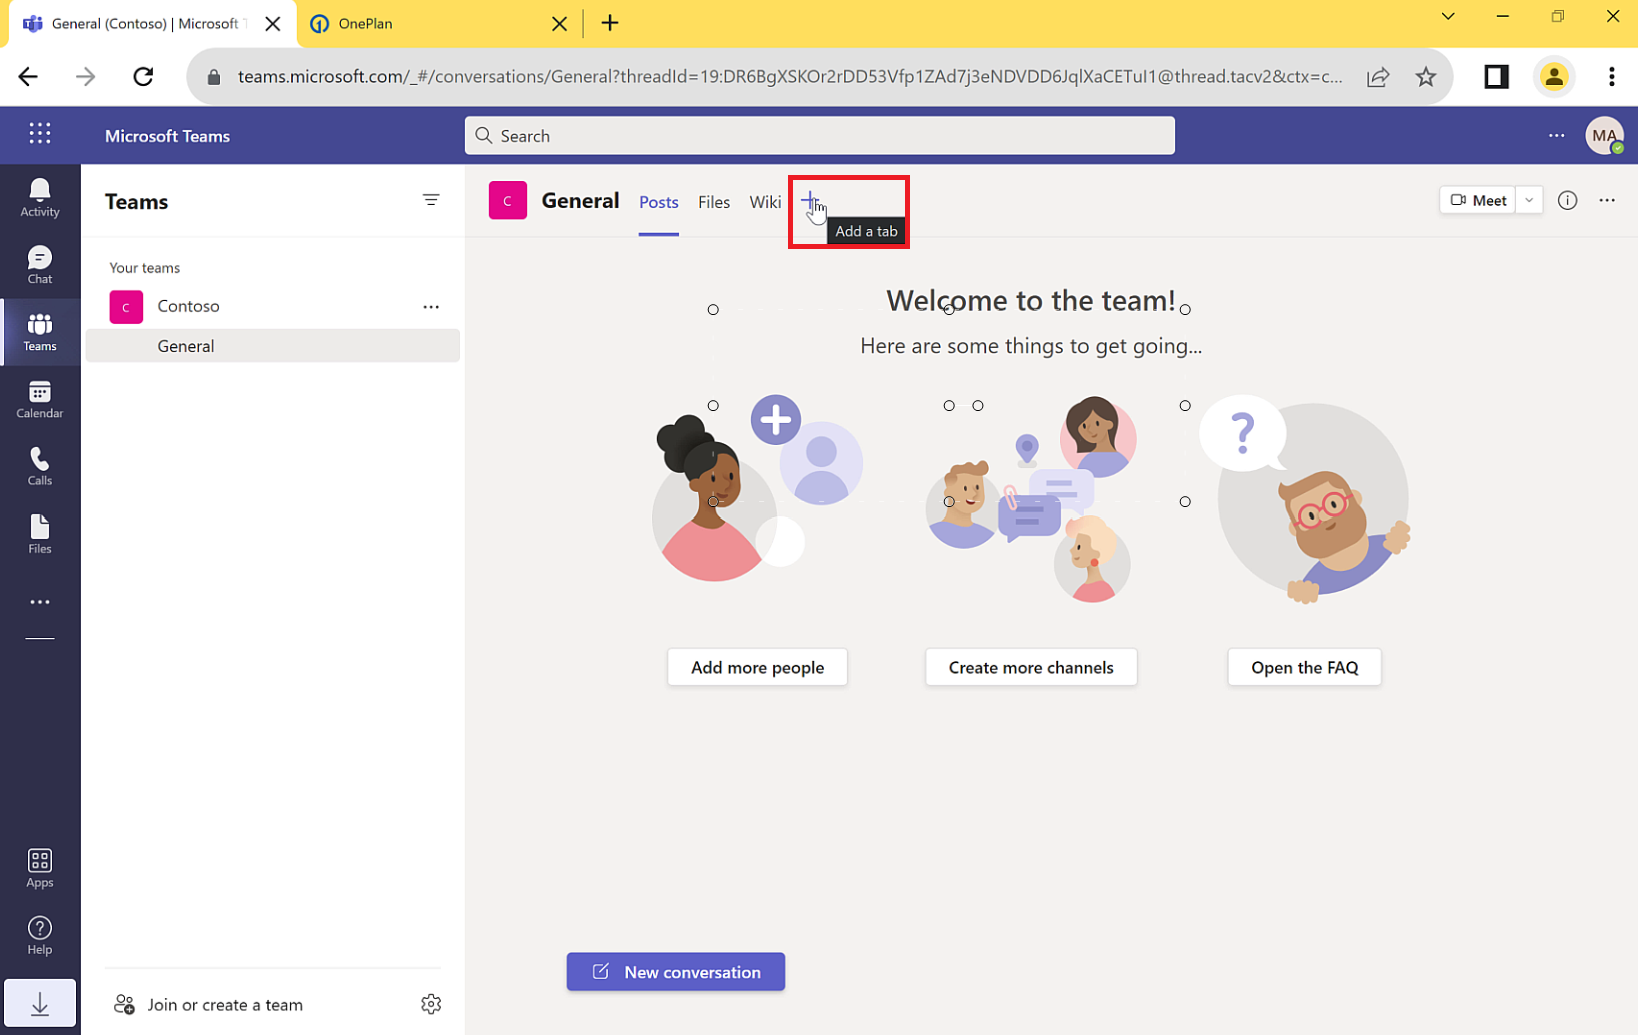
Task: Open the Calls app
Action: tap(40, 466)
